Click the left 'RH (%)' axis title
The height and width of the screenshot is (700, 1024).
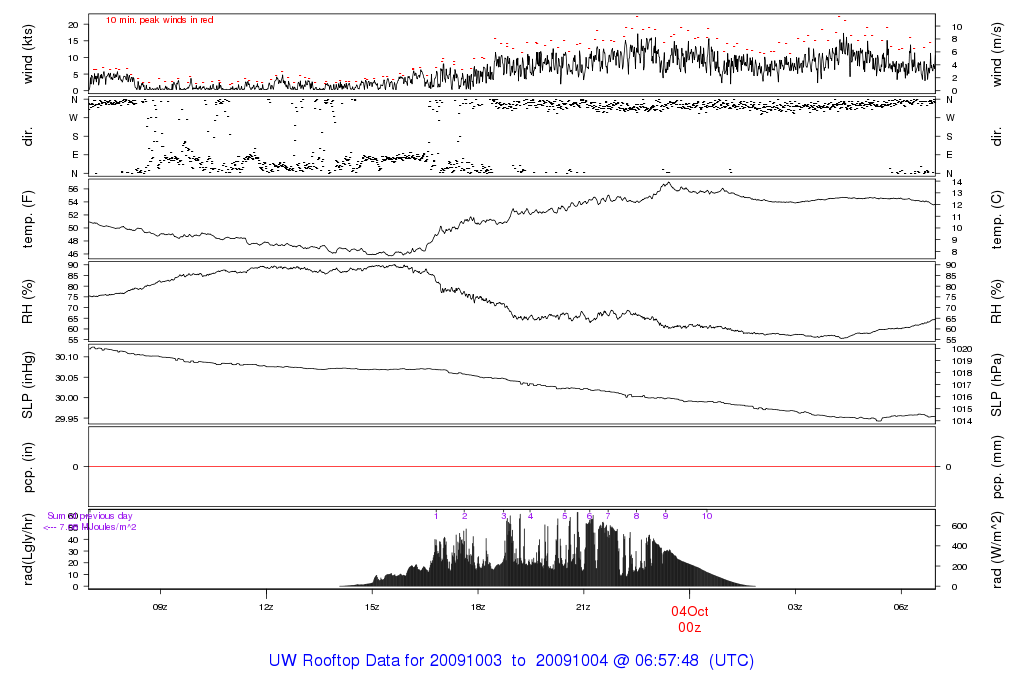click(27, 302)
